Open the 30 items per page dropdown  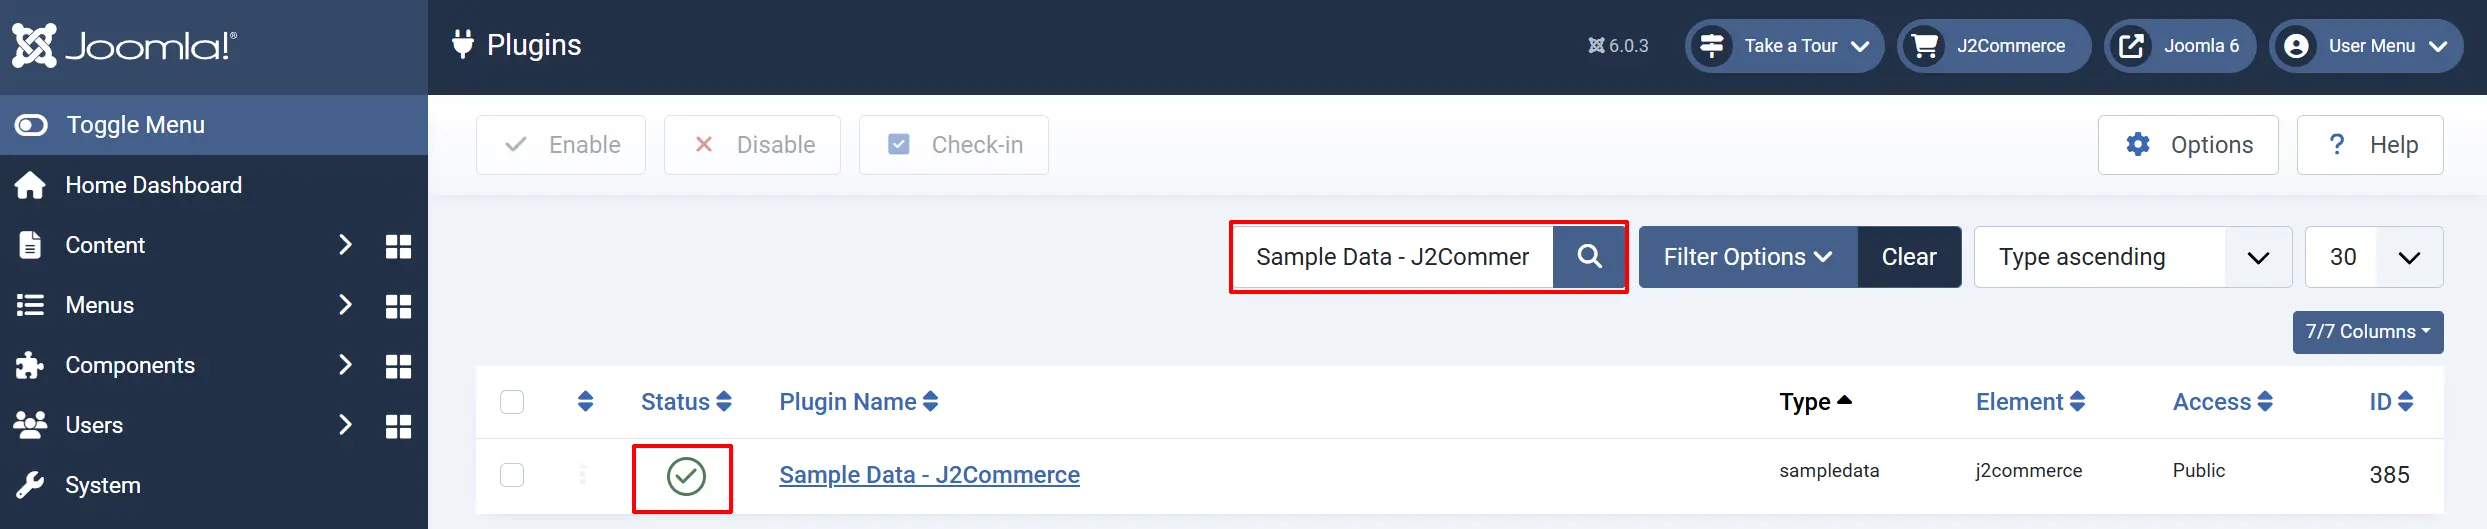click(2374, 257)
